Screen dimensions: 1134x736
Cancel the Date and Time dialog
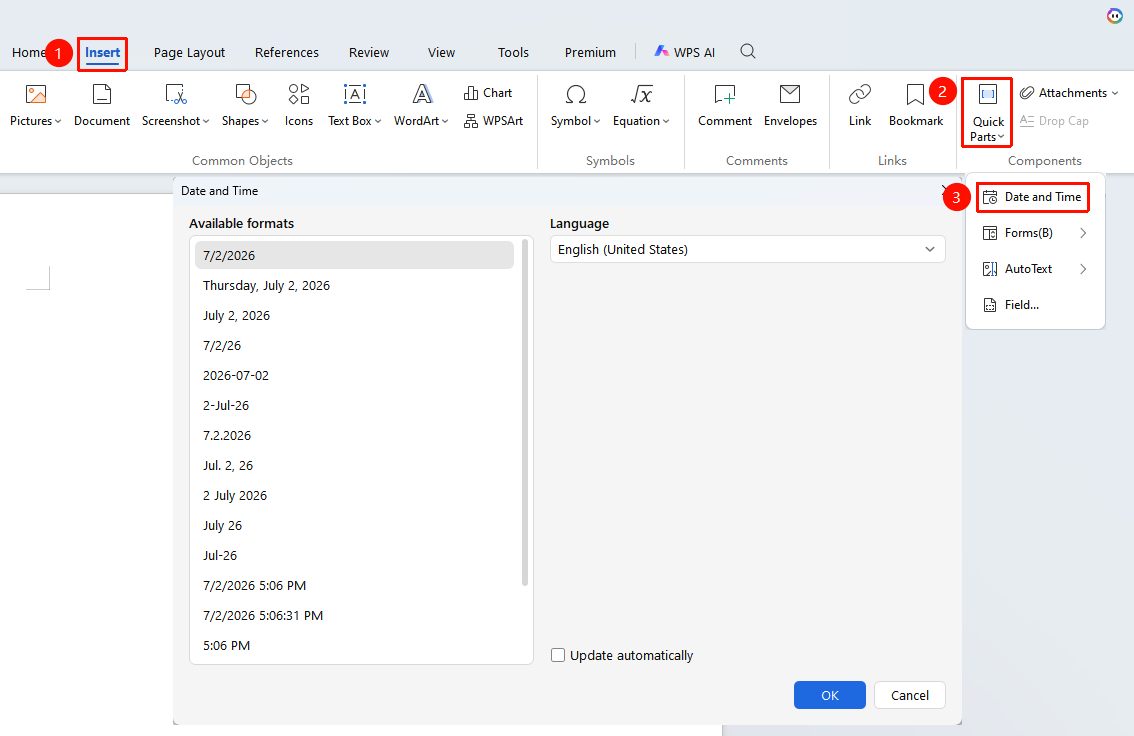910,695
